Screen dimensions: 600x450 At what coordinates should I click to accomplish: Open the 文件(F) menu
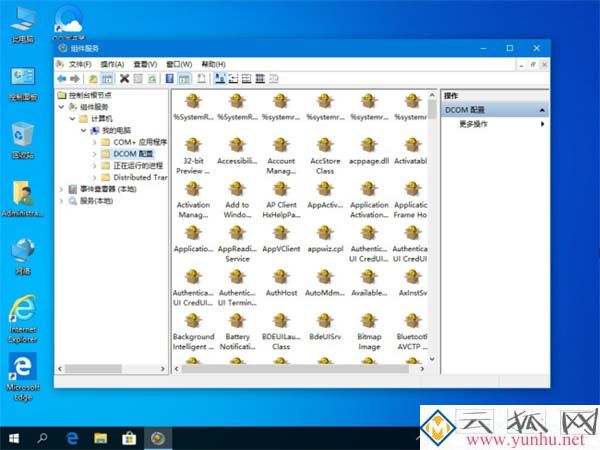80,64
